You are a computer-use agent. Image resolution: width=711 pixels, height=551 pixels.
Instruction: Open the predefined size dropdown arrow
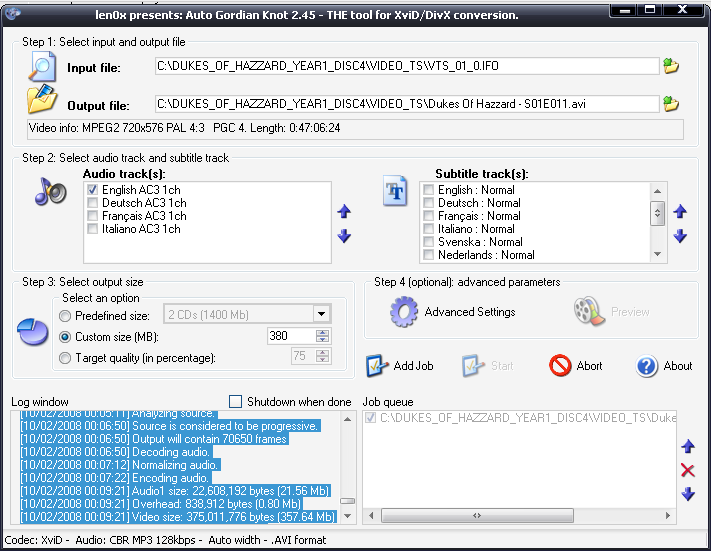(x=321, y=314)
